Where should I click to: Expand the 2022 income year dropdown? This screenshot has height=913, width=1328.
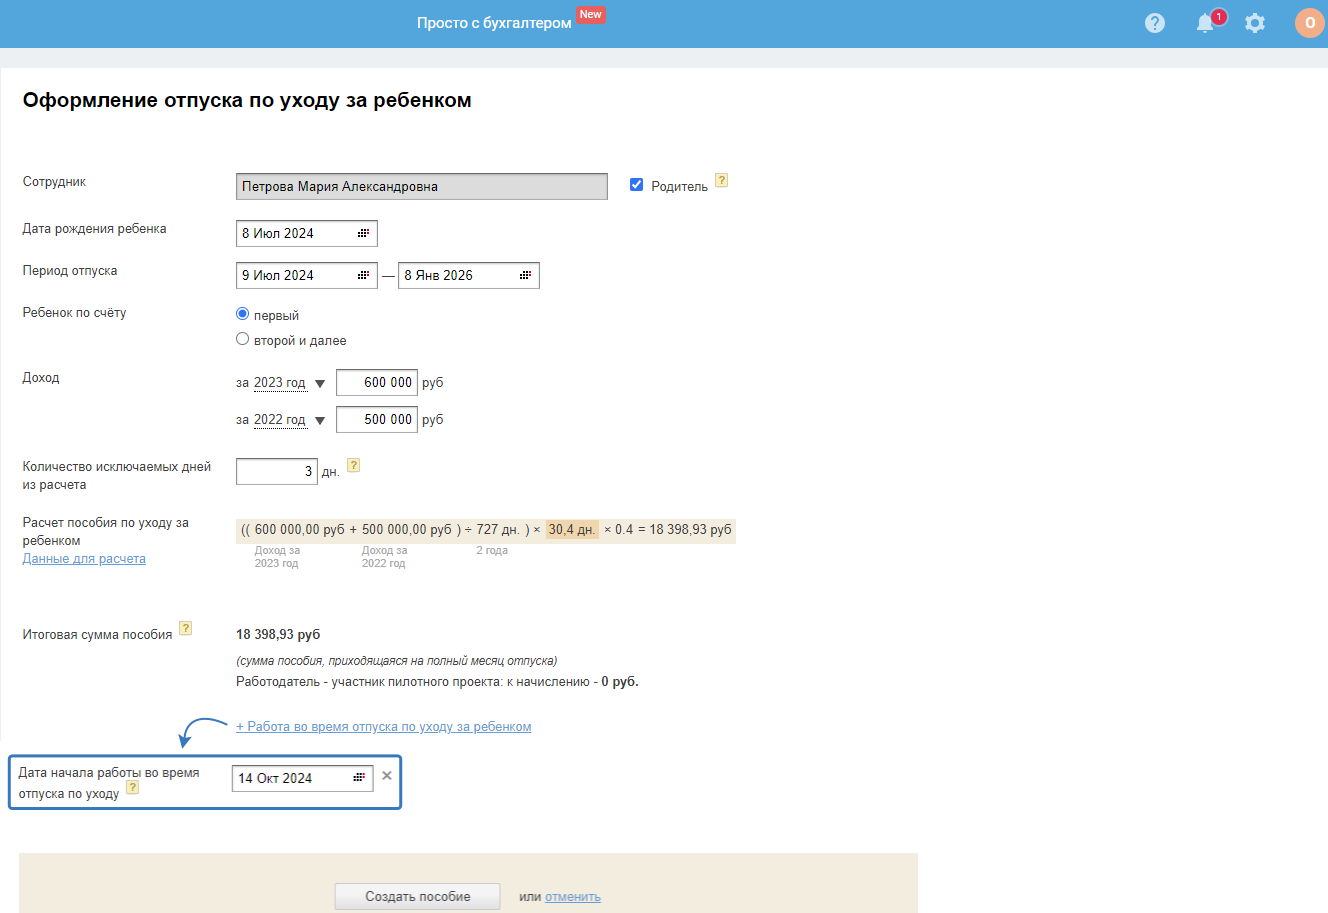pyautogui.click(x=320, y=420)
